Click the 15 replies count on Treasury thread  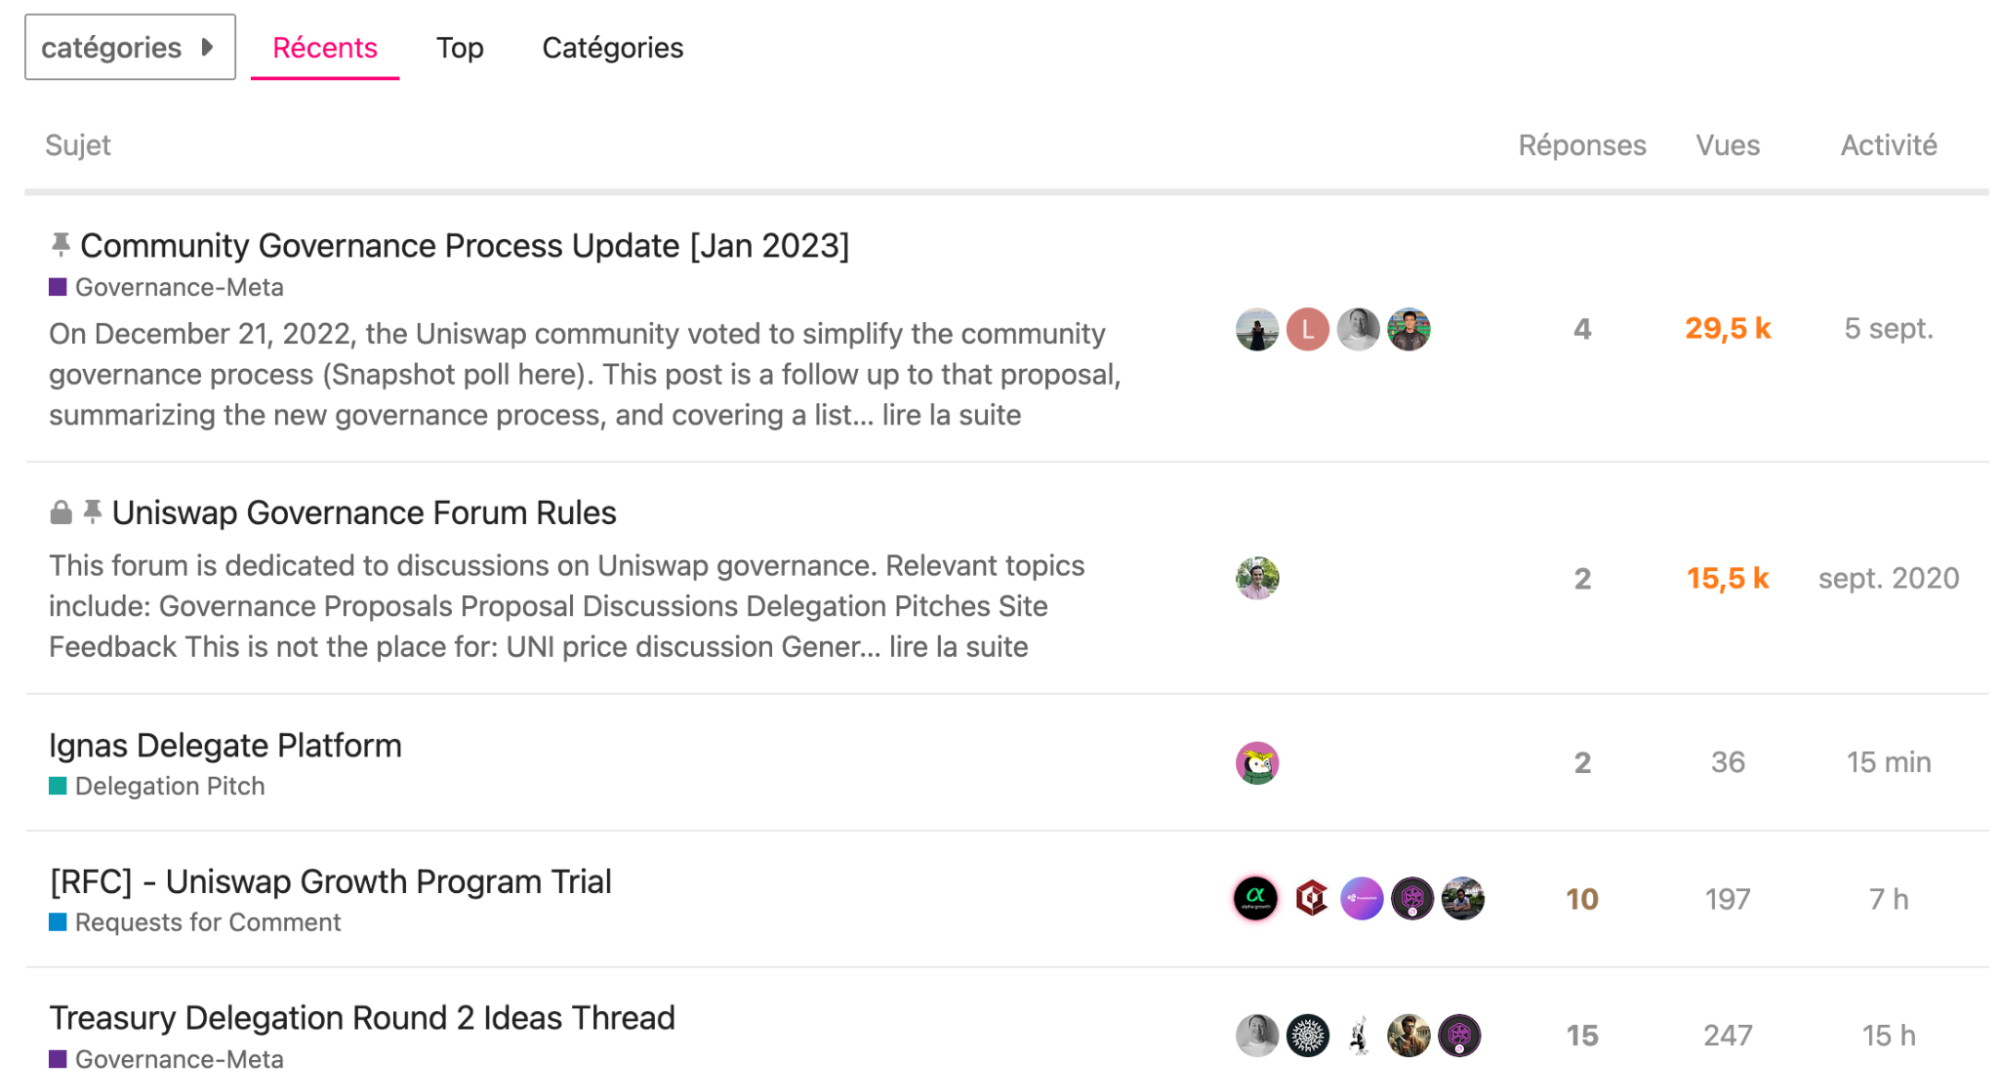coord(1581,1035)
